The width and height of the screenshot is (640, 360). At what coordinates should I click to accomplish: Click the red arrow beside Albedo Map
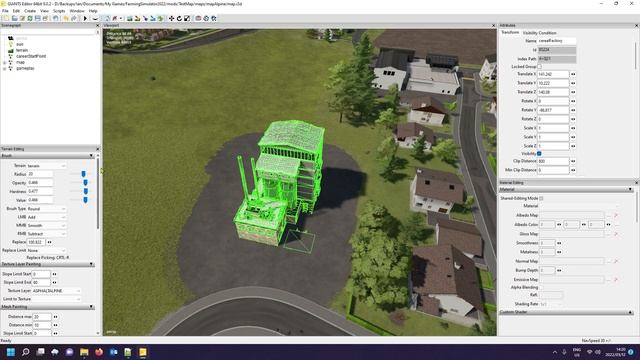pos(616,215)
